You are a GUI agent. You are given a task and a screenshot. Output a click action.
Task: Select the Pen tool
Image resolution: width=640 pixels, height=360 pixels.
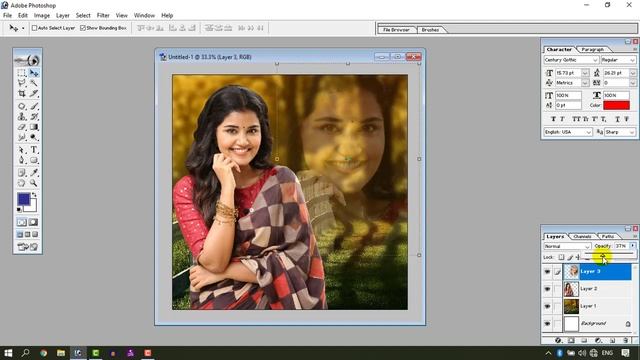(22, 160)
